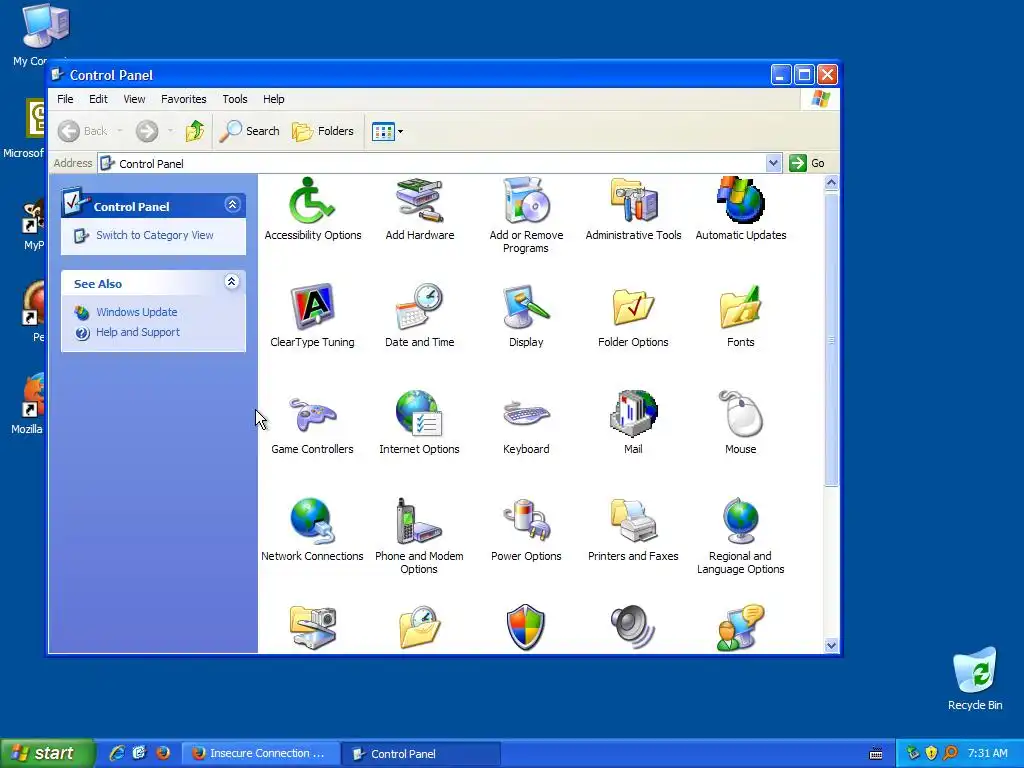Click the Search toolbar button

pos(249,131)
